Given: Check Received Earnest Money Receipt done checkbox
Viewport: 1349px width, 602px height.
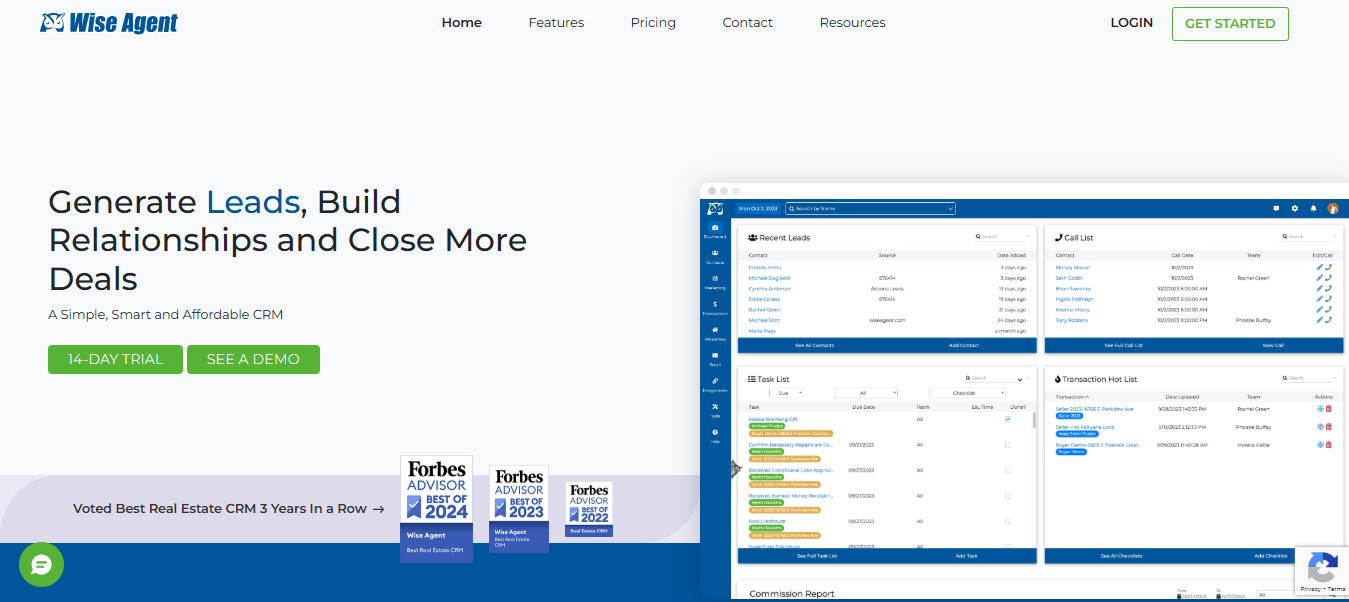Looking at the screenshot, I should [1007, 495].
